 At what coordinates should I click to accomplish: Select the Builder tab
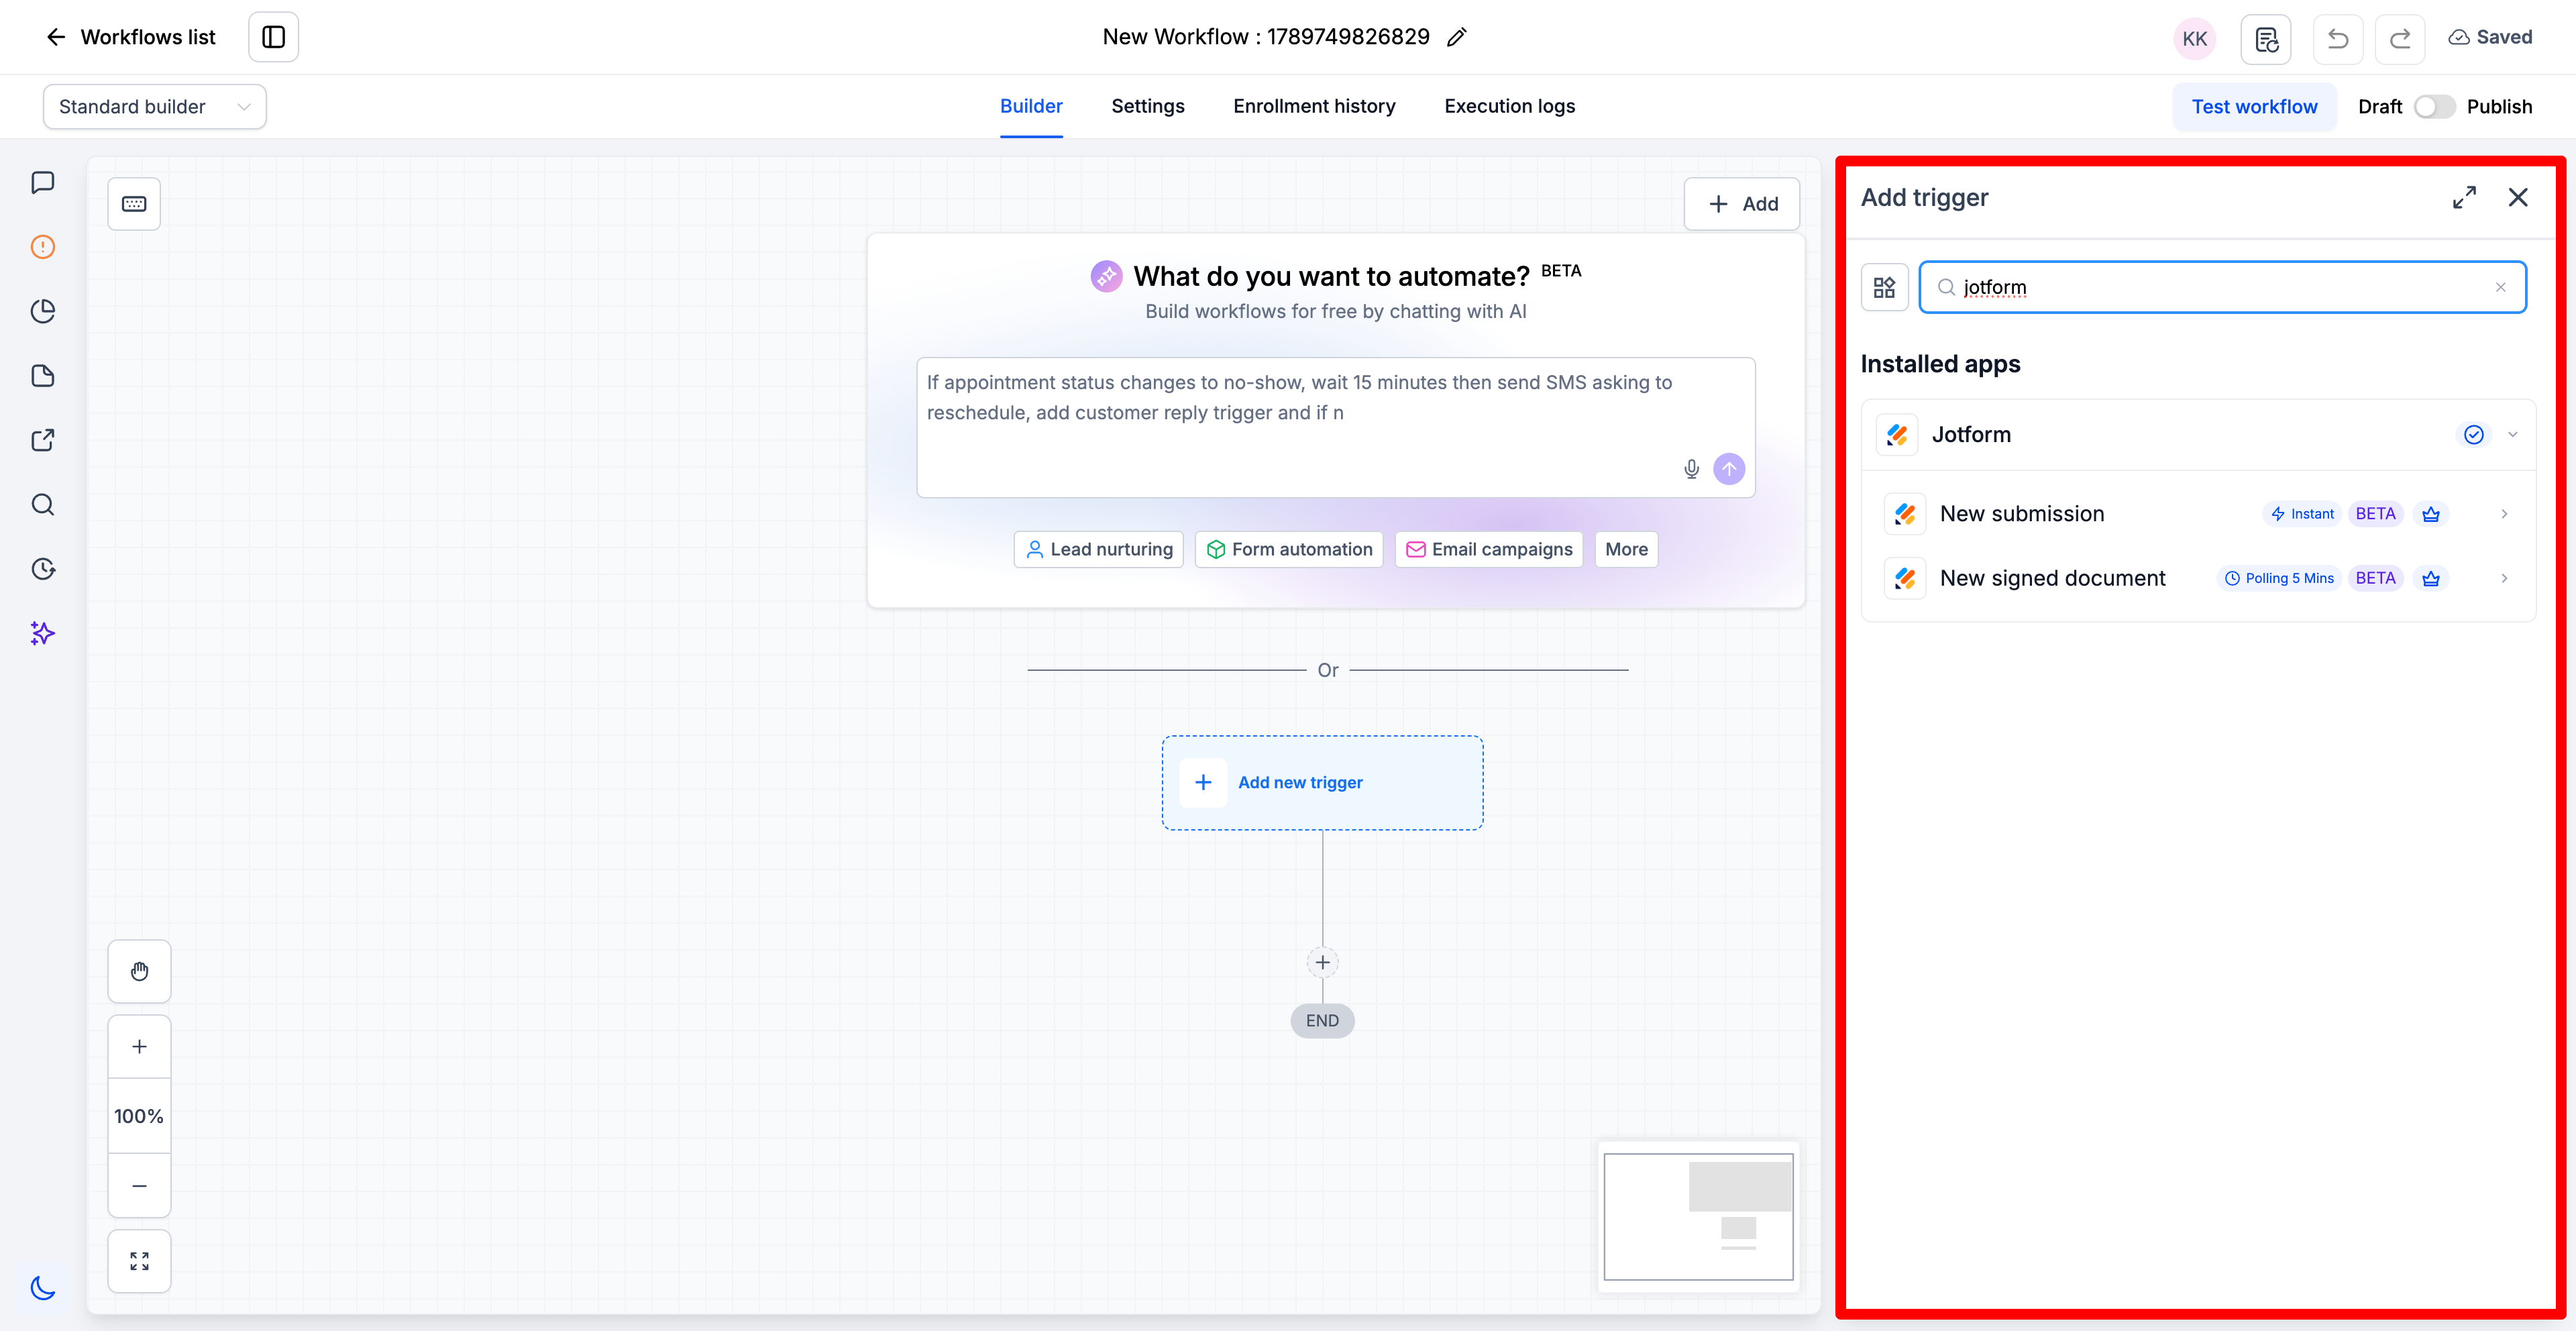pos(1031,106)
